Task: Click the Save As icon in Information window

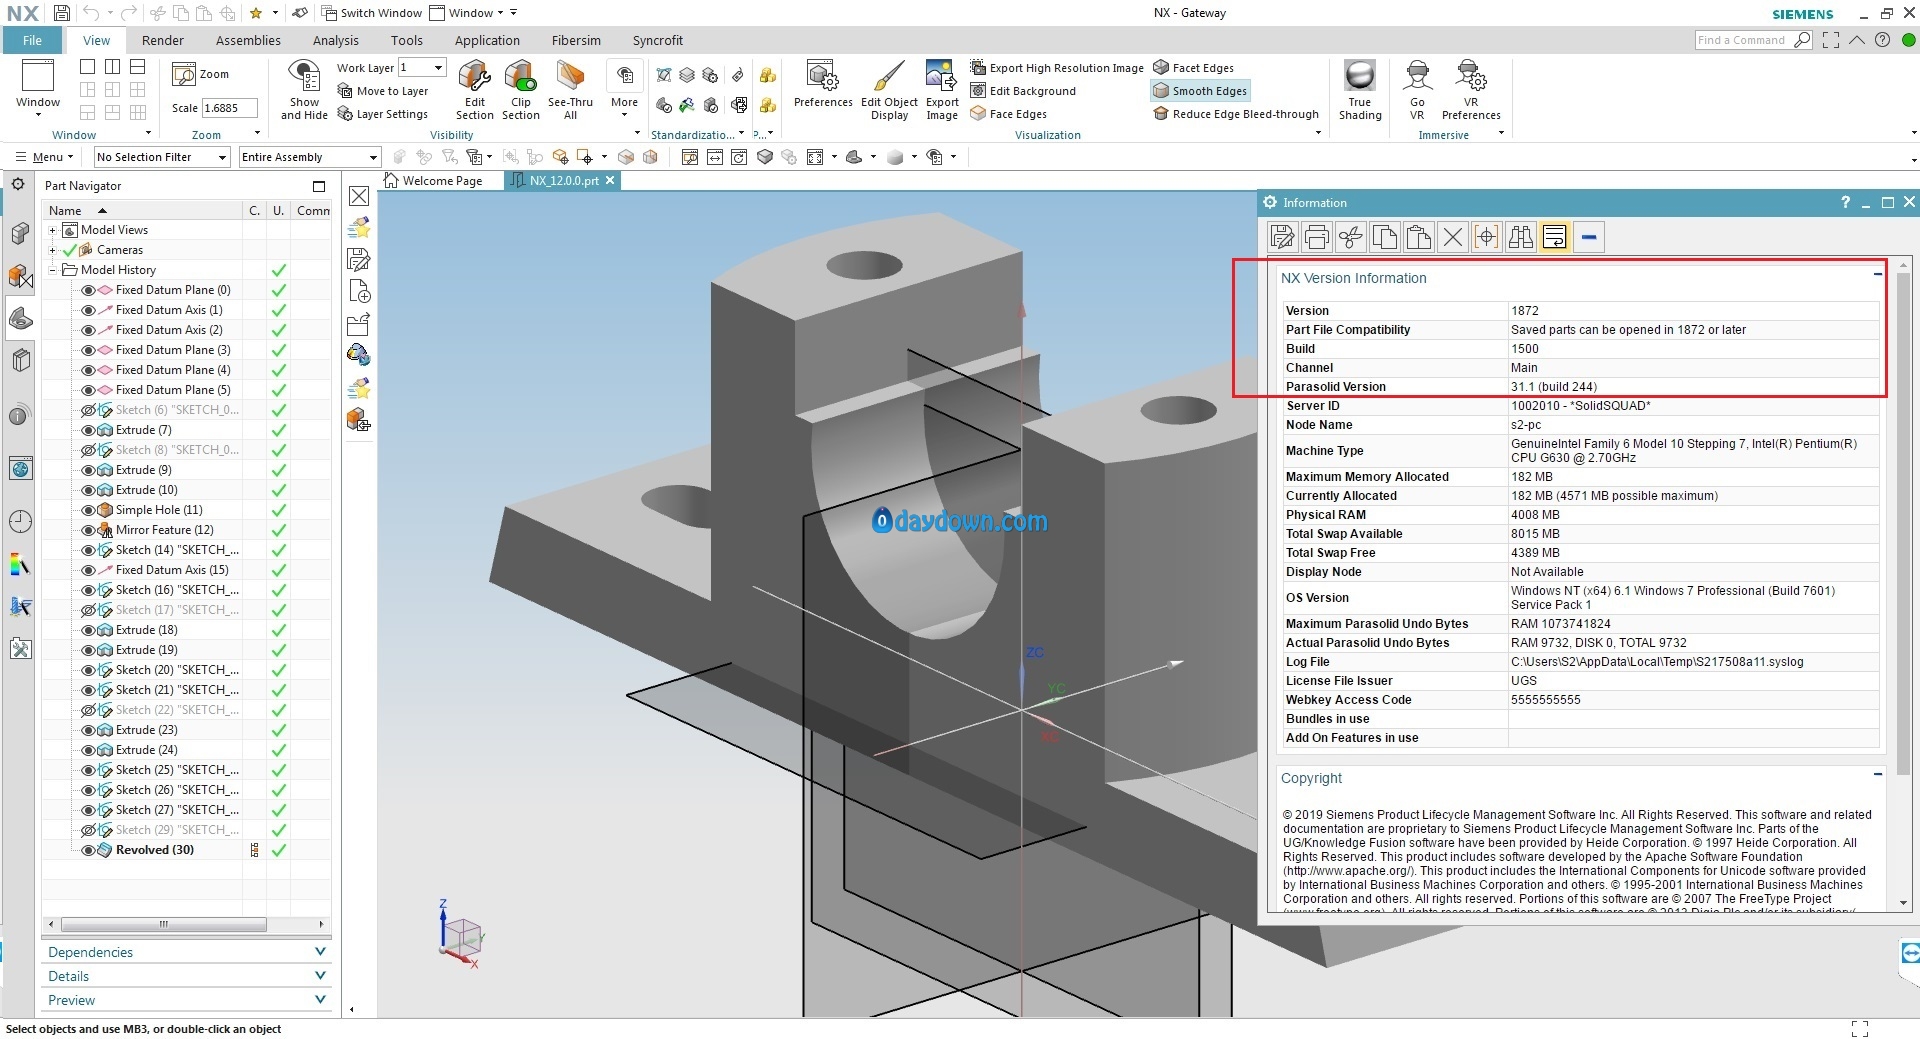Action: tap(1283, 237)
